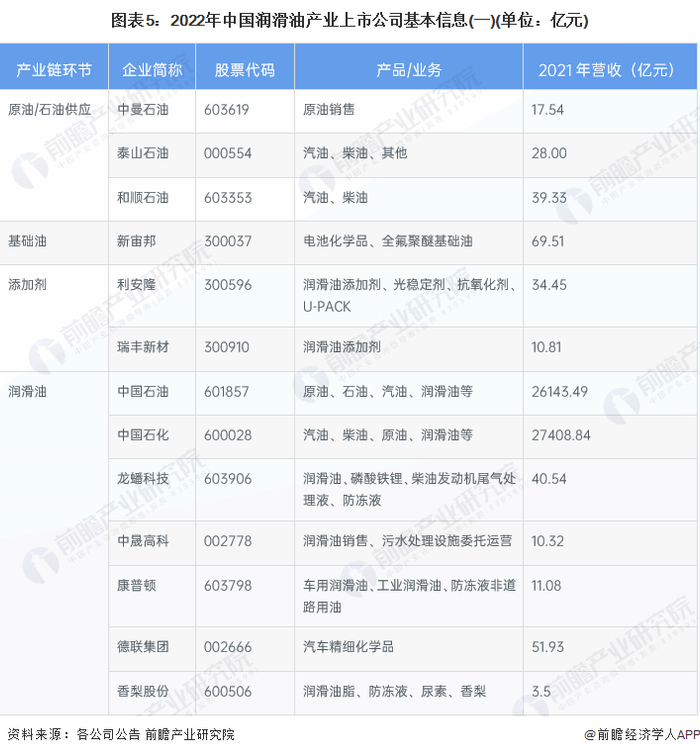Click revenue value 28.00

coord(549,153)
